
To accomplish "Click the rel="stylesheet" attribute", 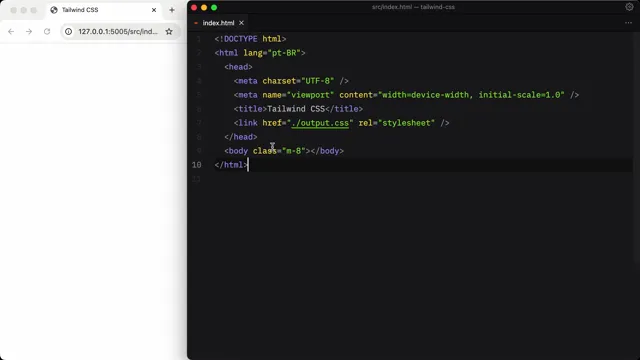I will pos(397,123).
